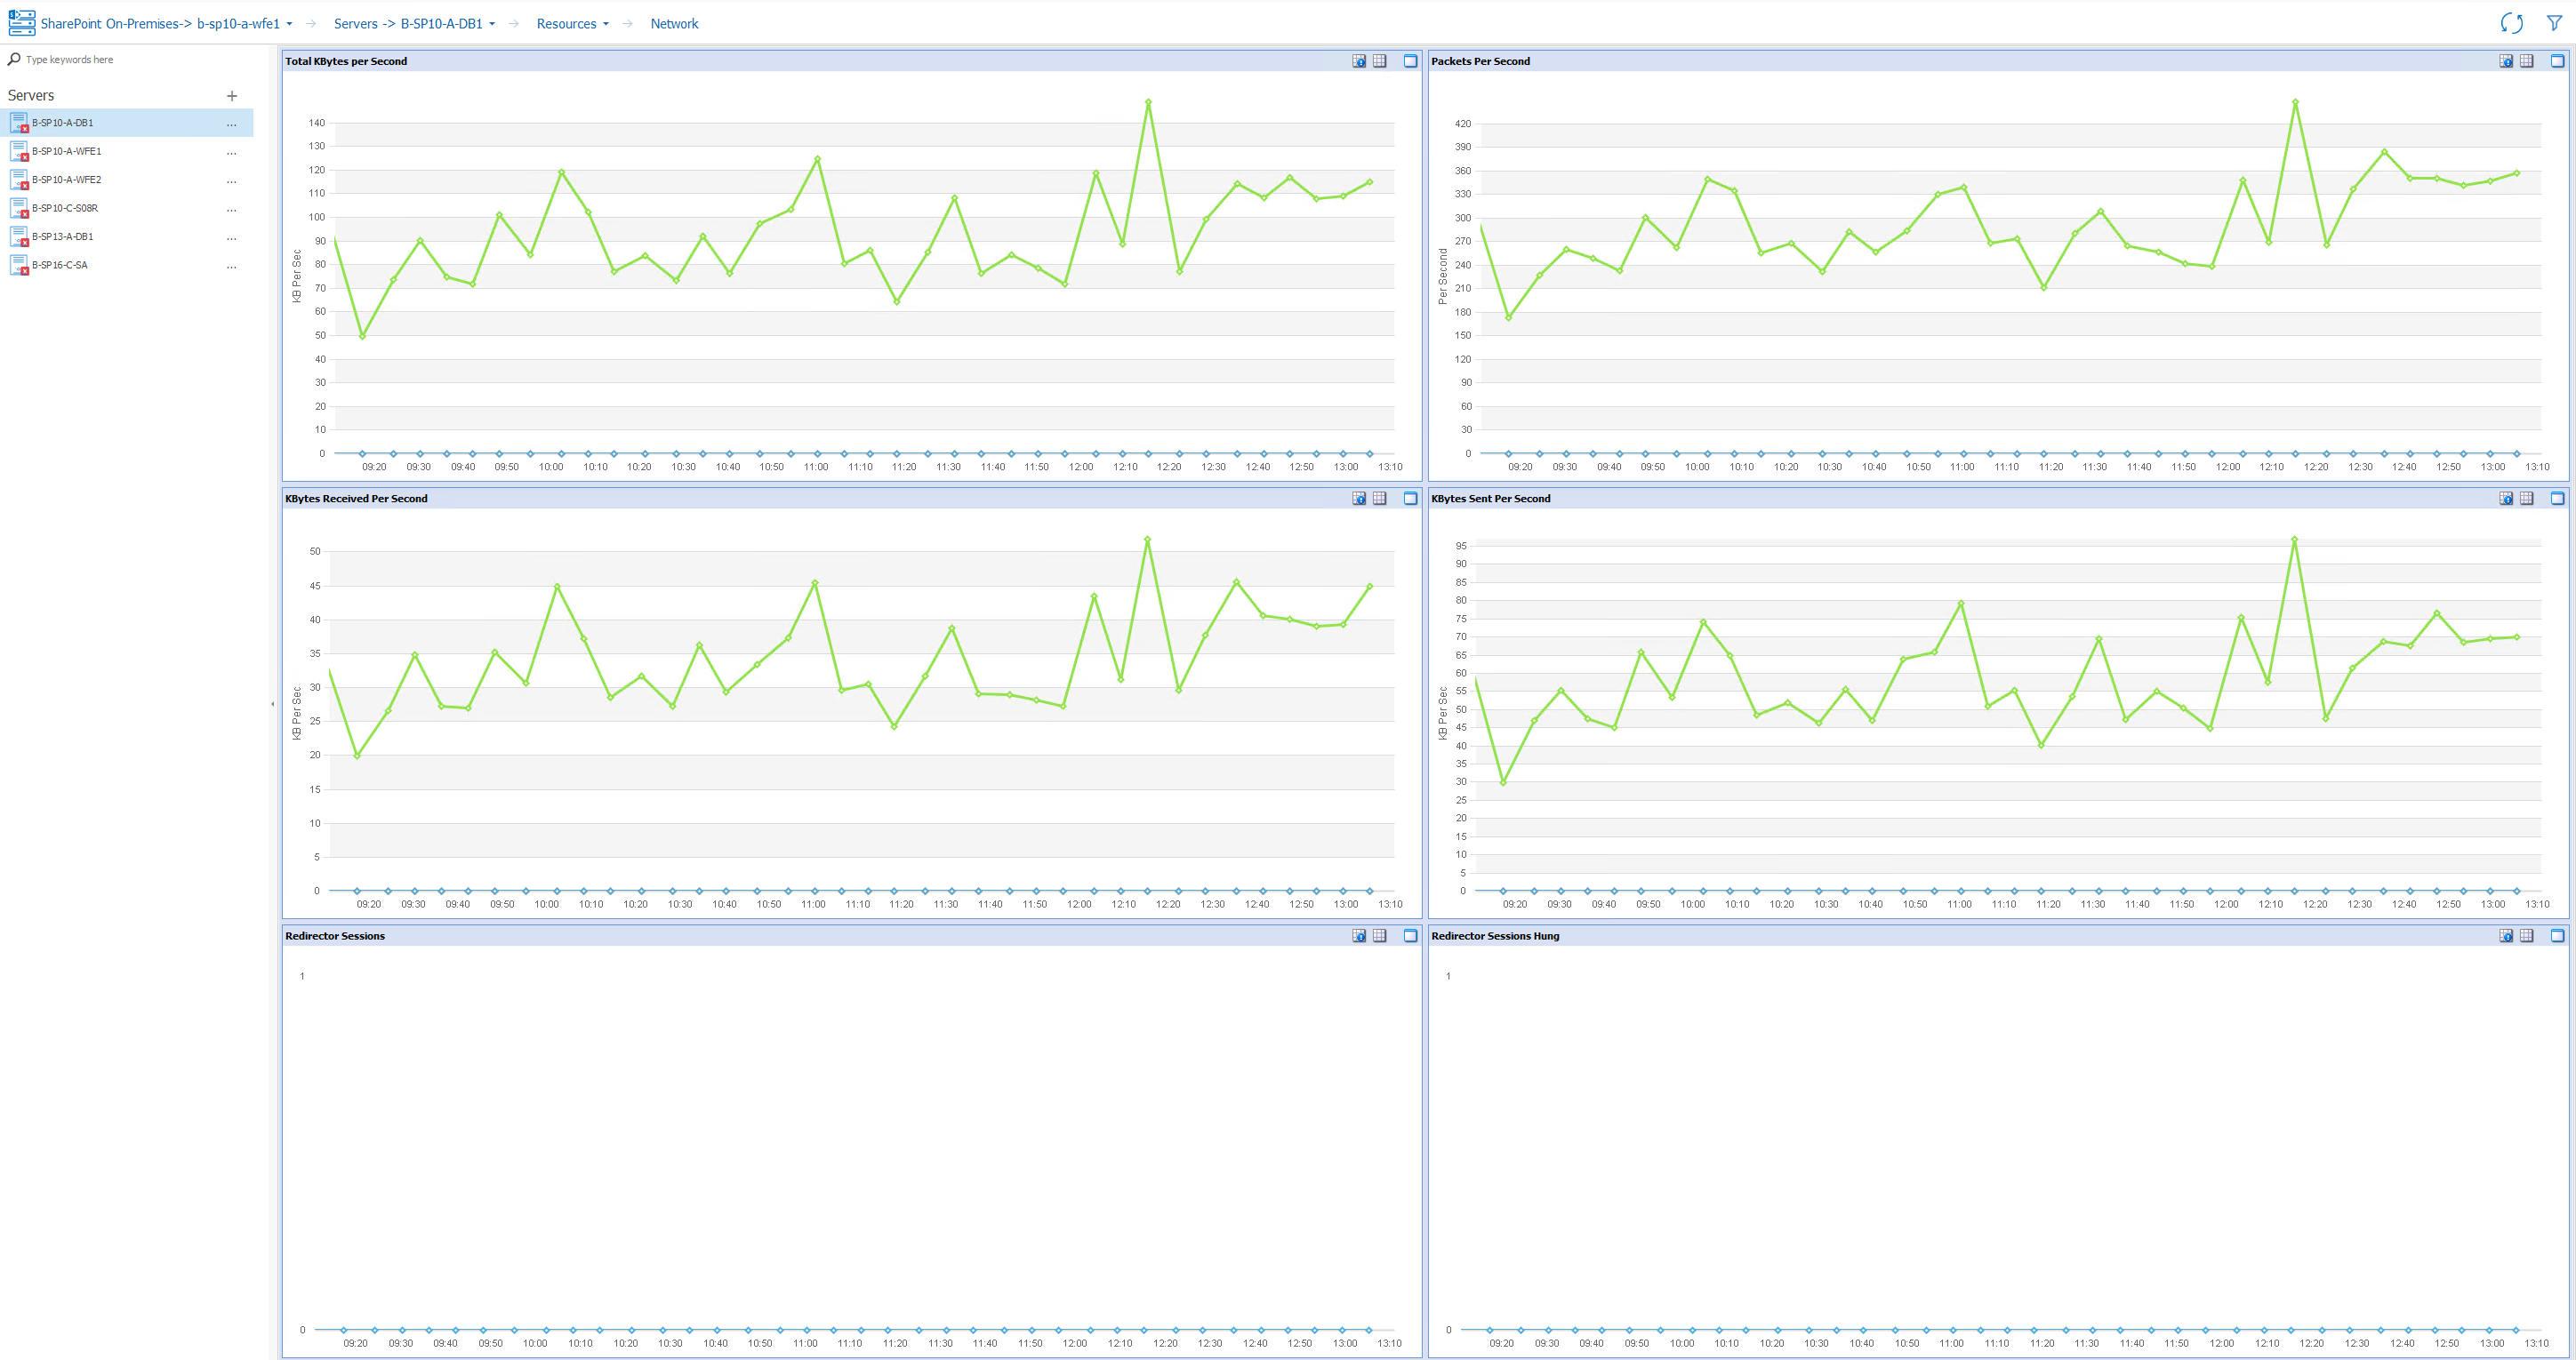Select server B-SP13-A-DB1 in the list

62,237
